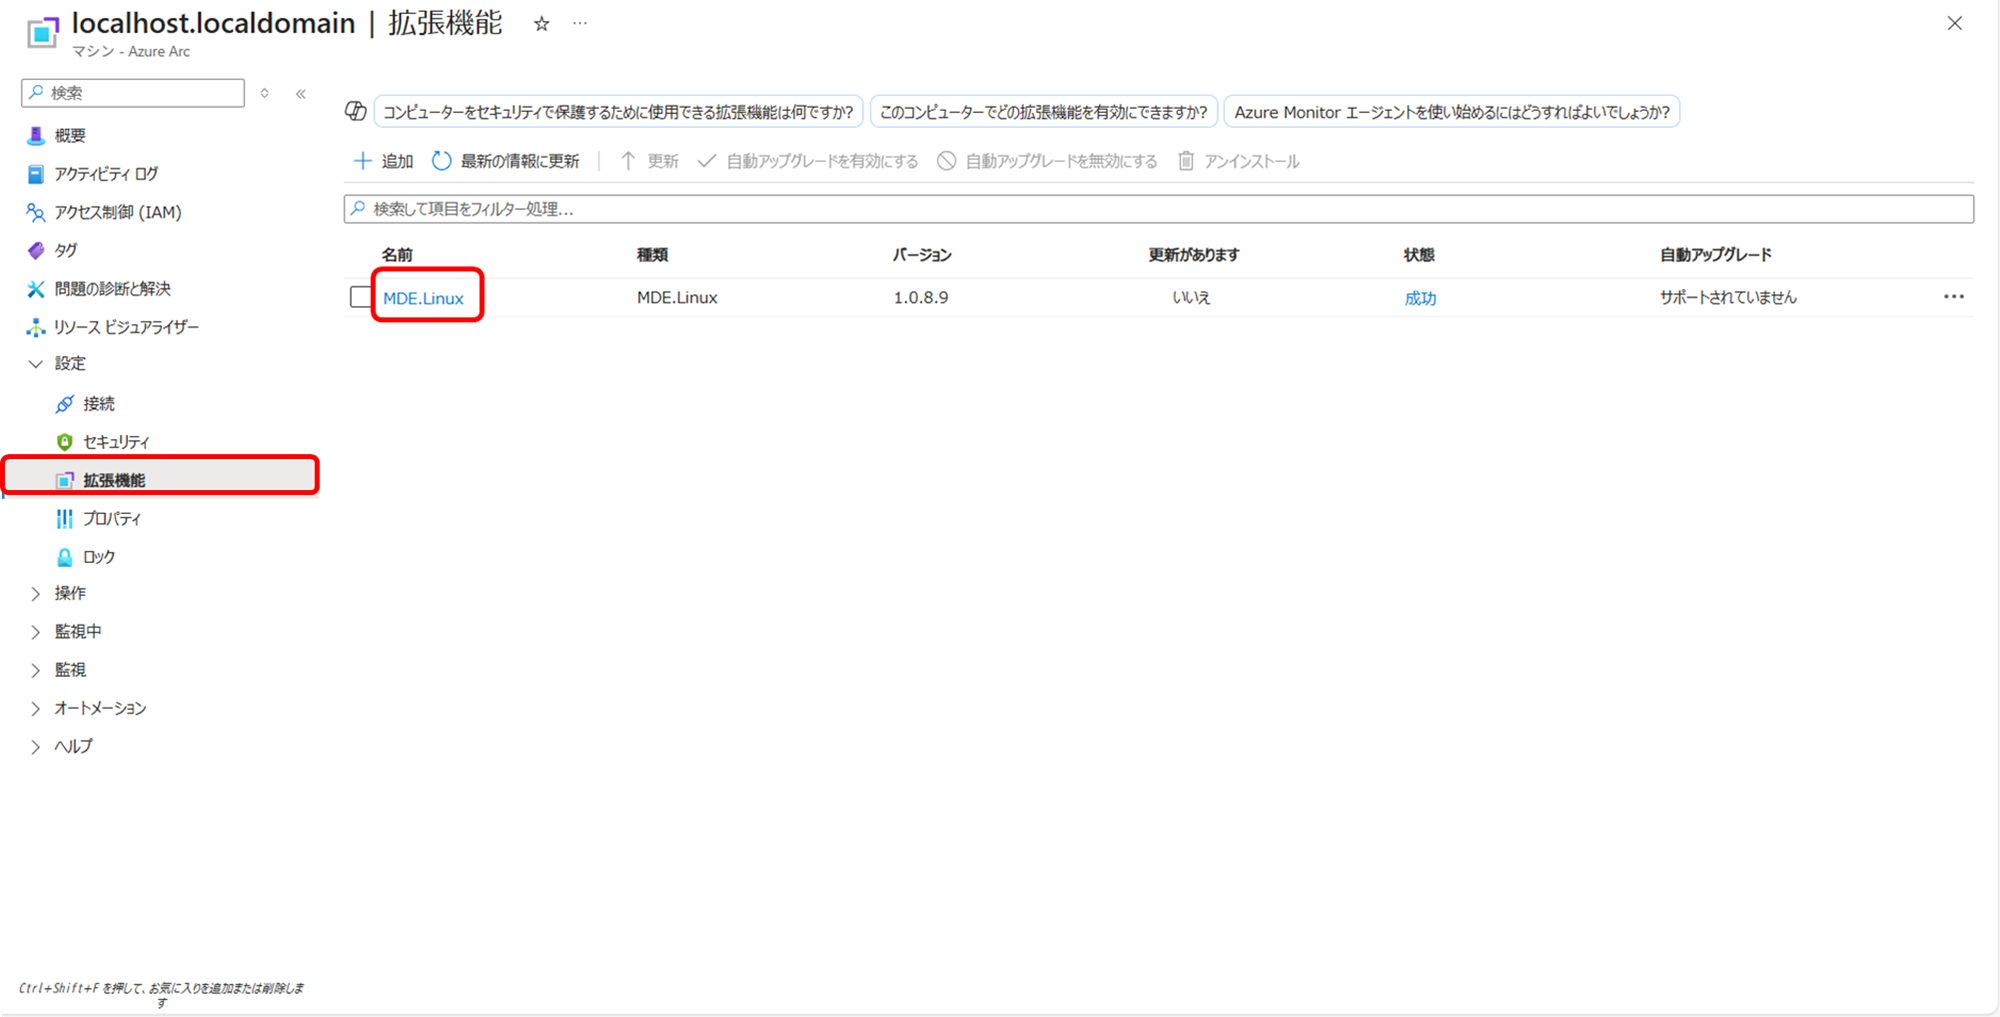Viewport: 2000px width, 1017px height.
Task: Sort by 種類 column header
Action: [x=652, y=255]
